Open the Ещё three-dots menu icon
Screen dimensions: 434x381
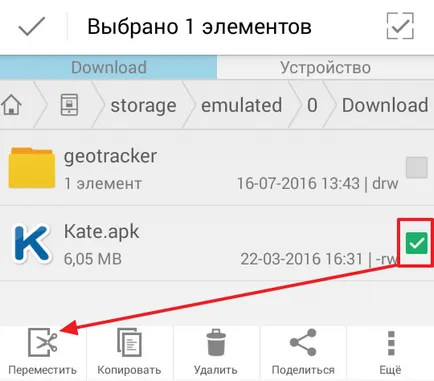(391, 343)
